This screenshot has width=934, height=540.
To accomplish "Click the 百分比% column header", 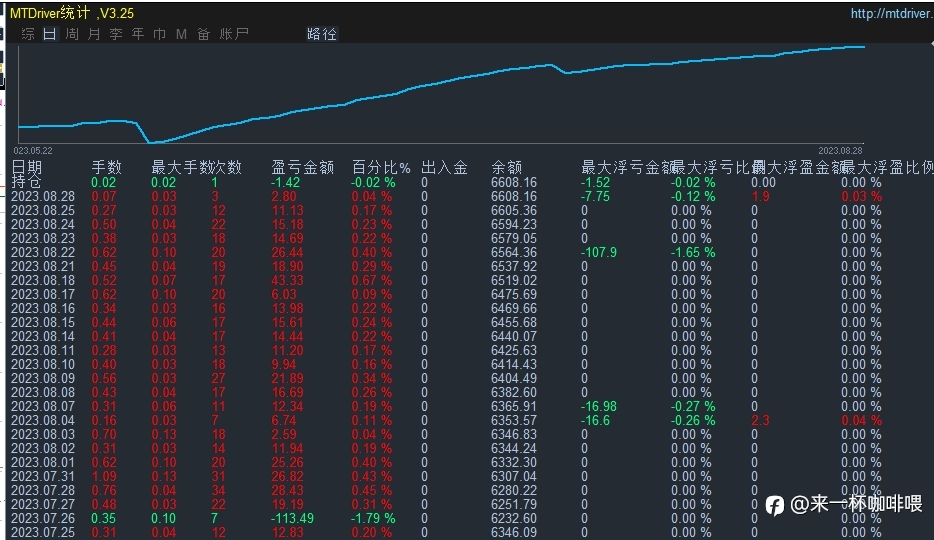I will tap(381, 167).
